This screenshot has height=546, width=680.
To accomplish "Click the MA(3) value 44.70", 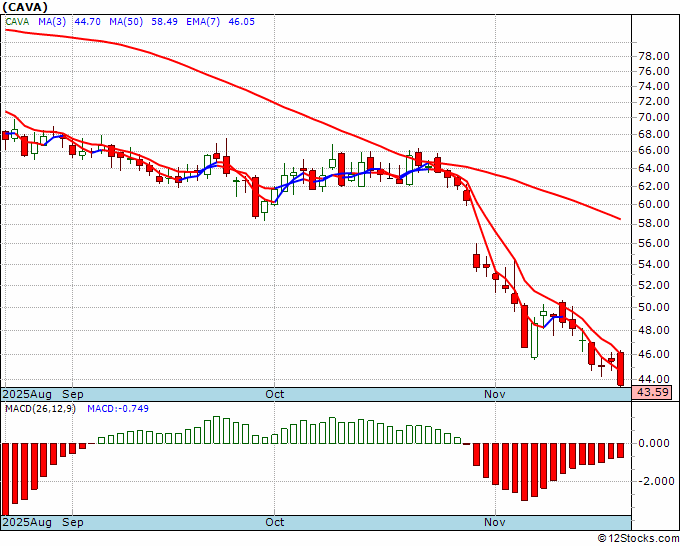I will (88, 22).
